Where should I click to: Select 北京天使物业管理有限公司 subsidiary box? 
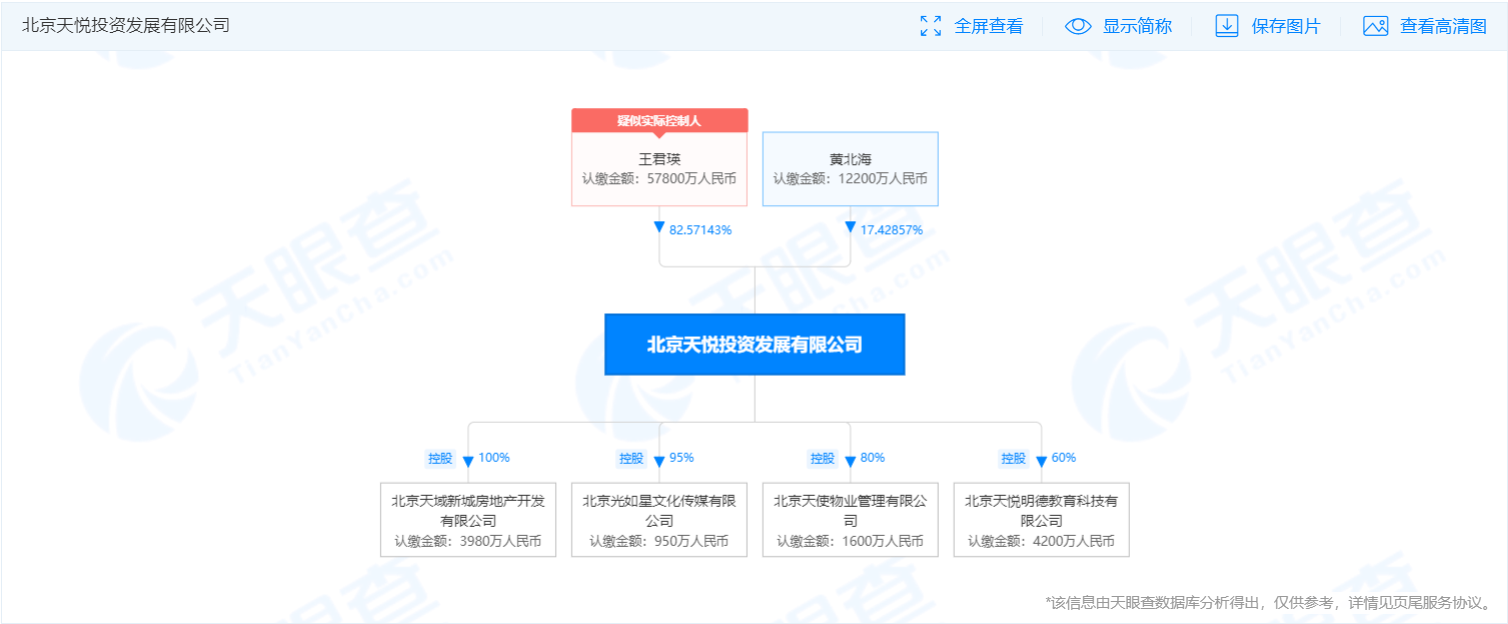pos(849,519)
